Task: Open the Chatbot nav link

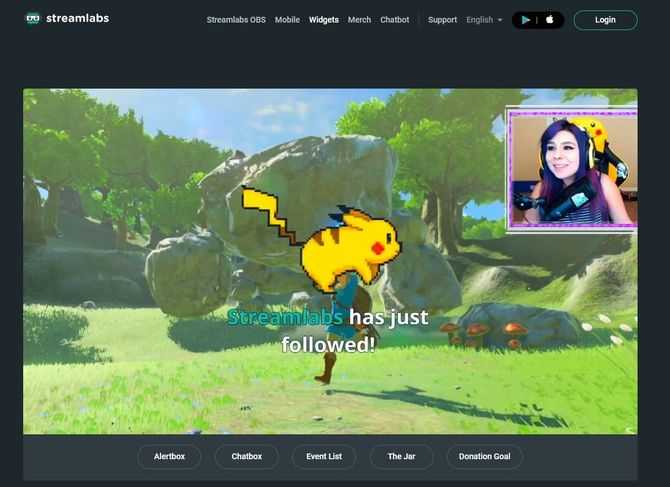Action: [x=394, y=20]
